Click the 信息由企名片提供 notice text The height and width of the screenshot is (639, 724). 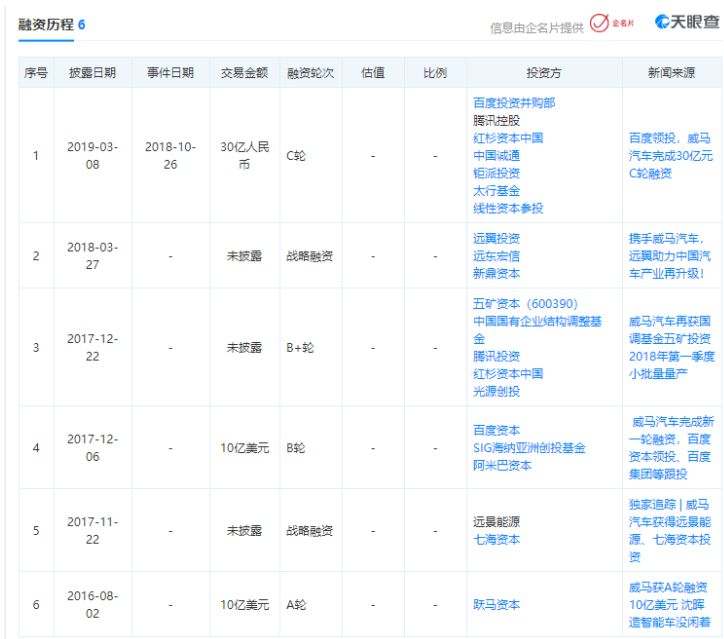pyautogui.click(x=537, y=28)
